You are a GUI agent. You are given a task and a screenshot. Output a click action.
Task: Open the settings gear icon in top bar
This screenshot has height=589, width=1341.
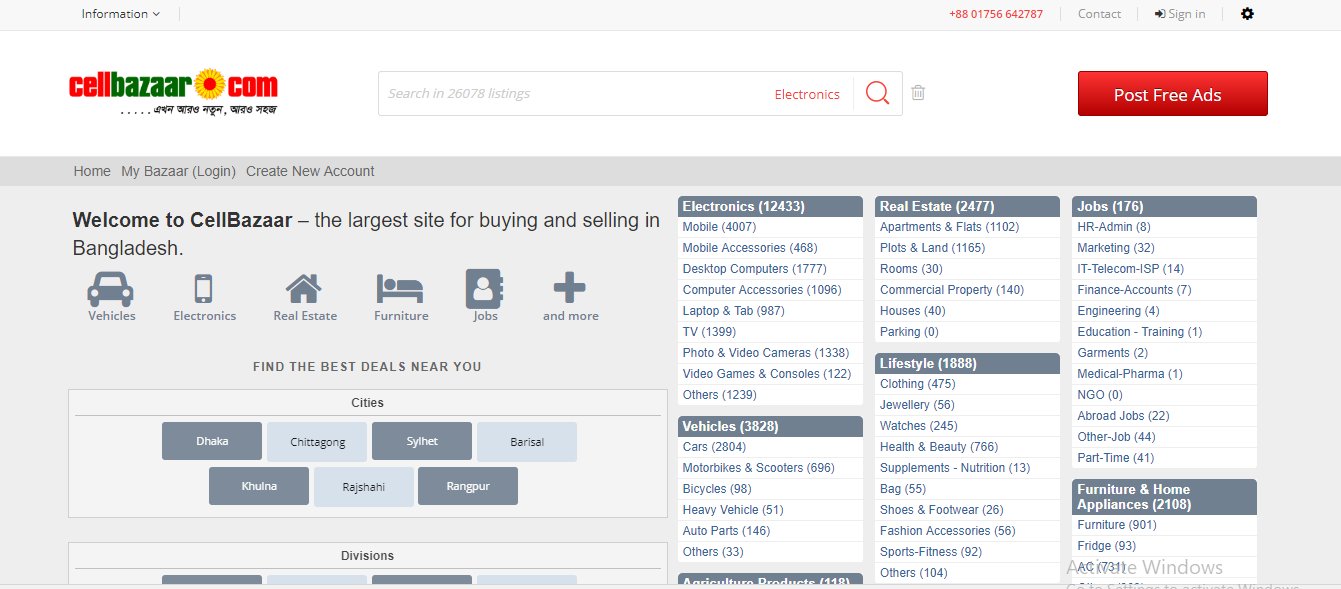1247,14
